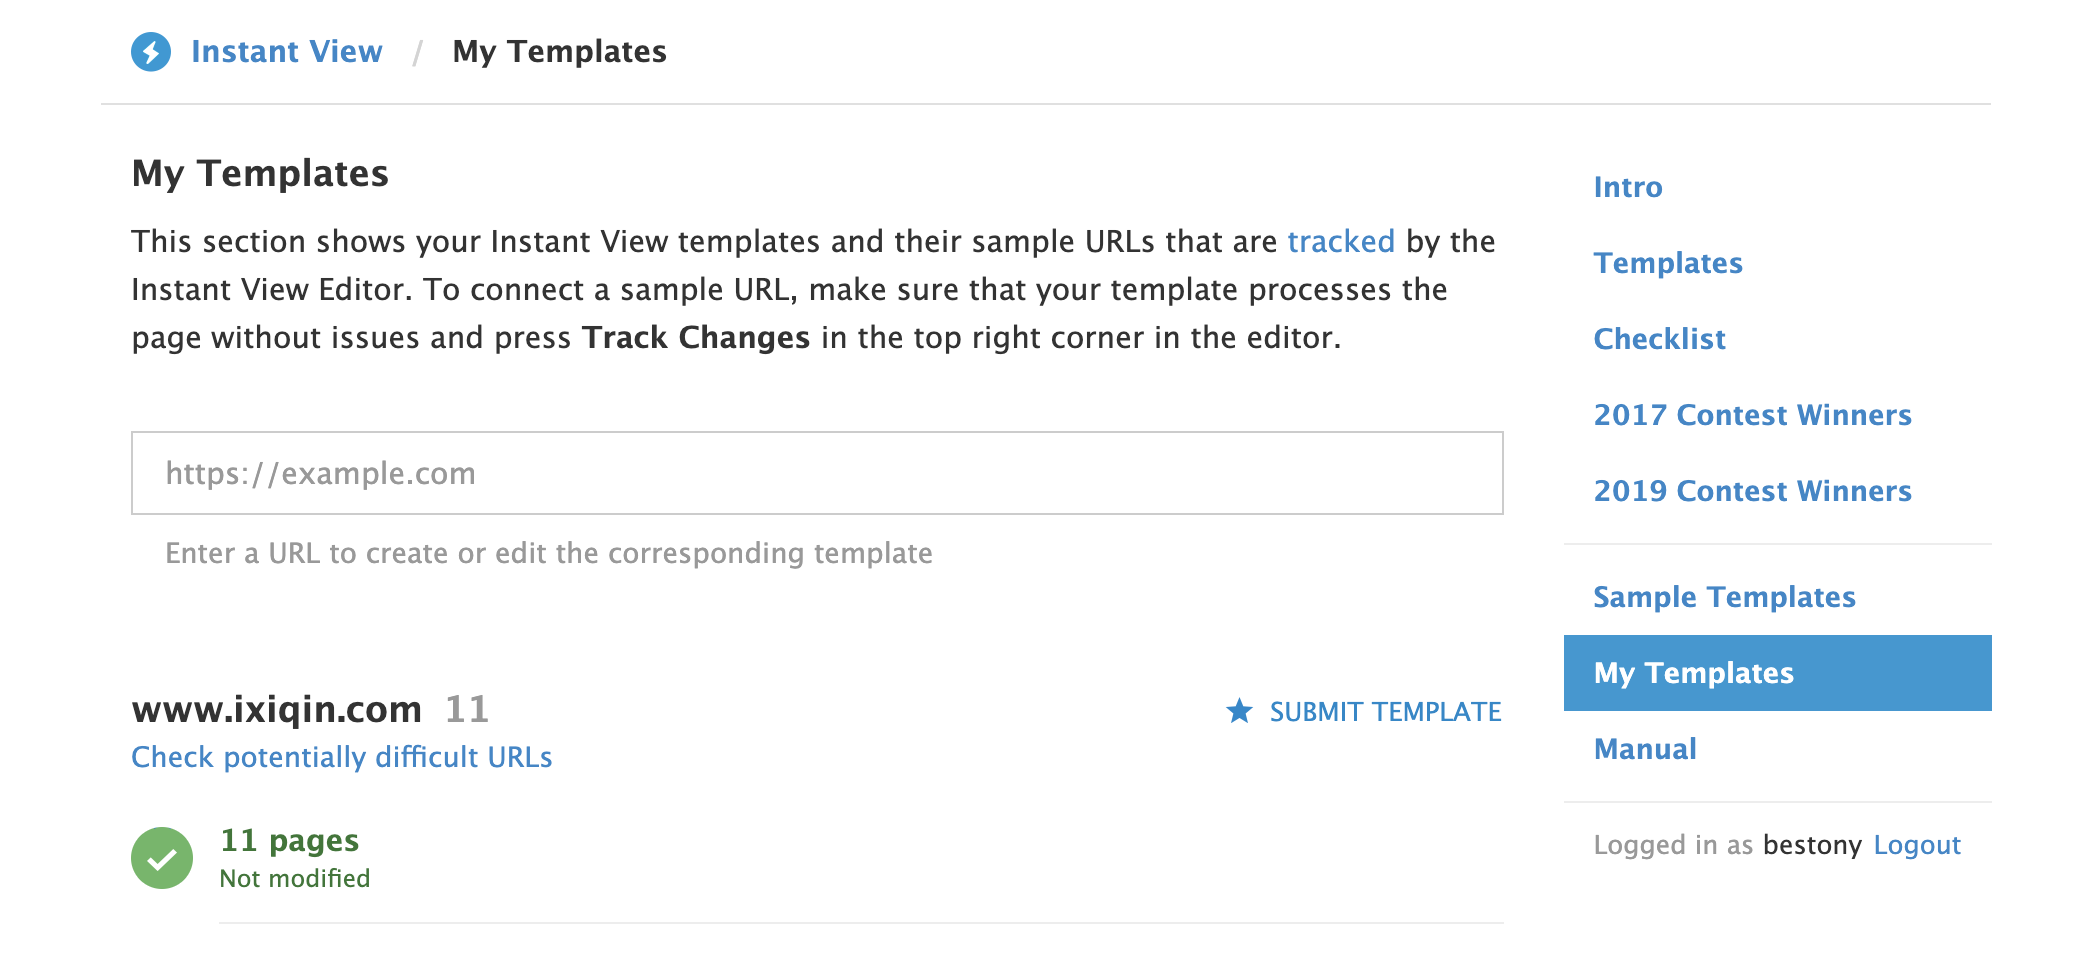This screenshot has height=968, width=2074.
Task: Click the Logout link
Action: pyautogui.click(x=1916, y=845)
